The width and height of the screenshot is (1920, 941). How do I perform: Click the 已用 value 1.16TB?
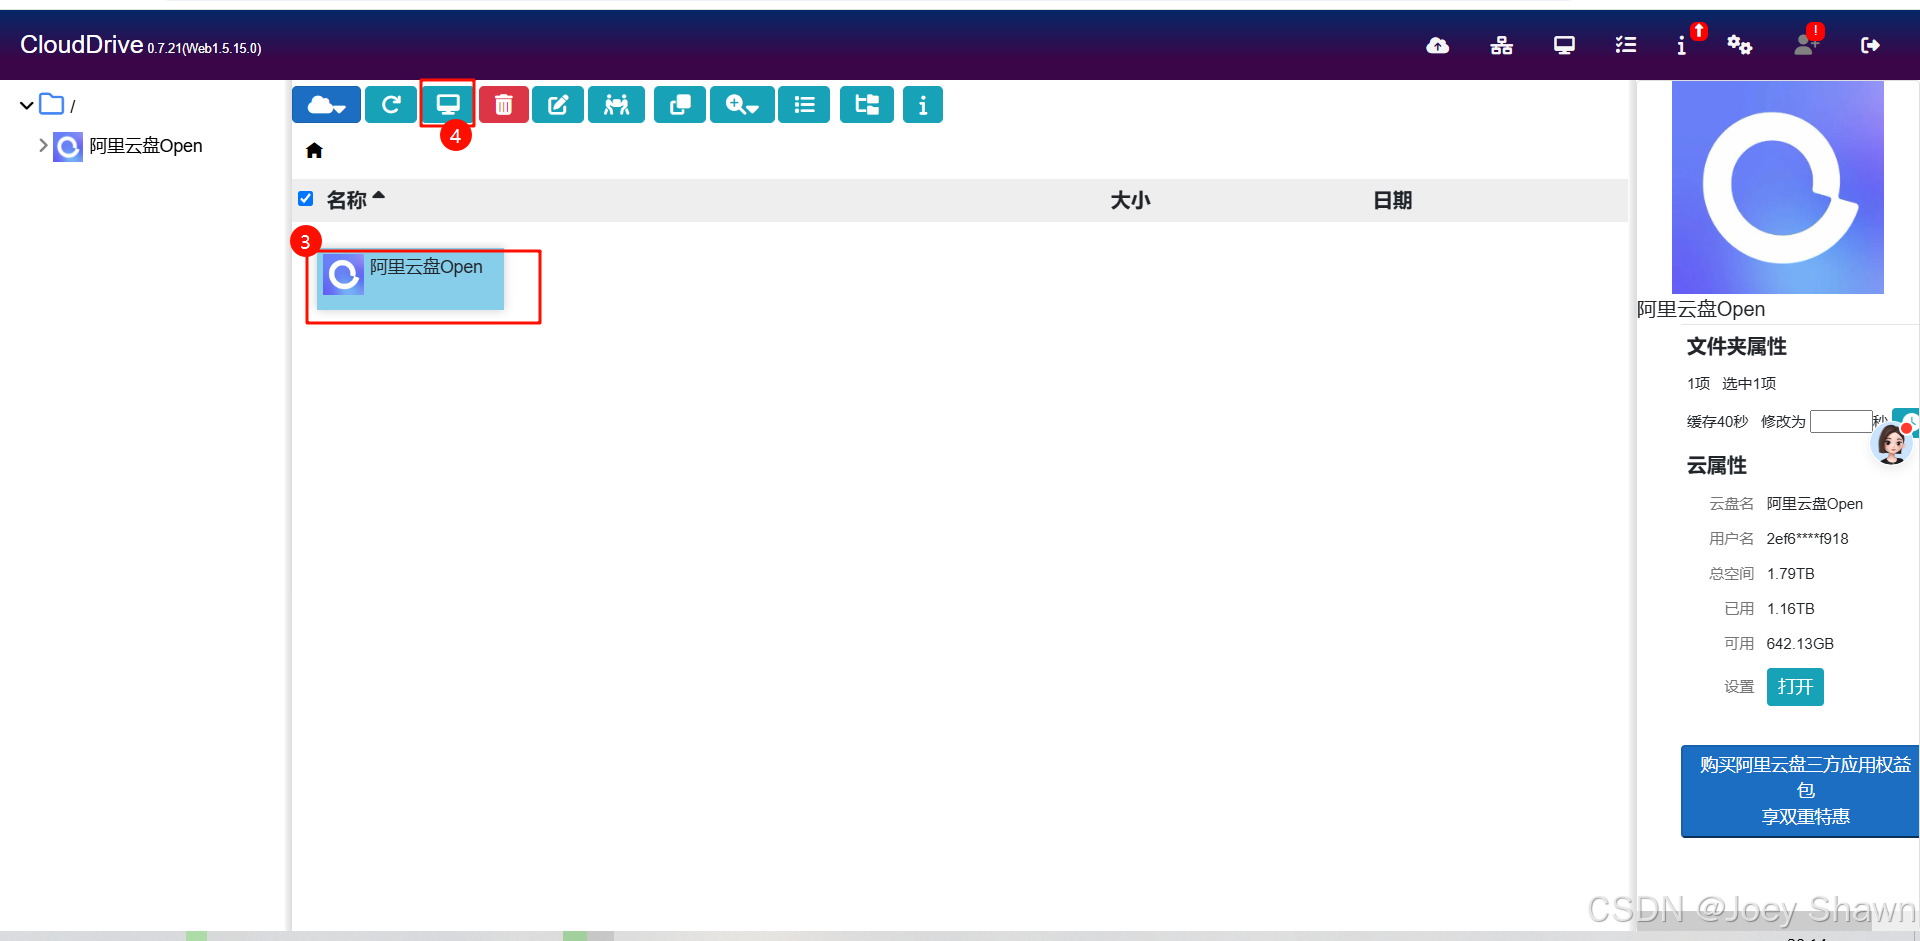[1790, 609]
